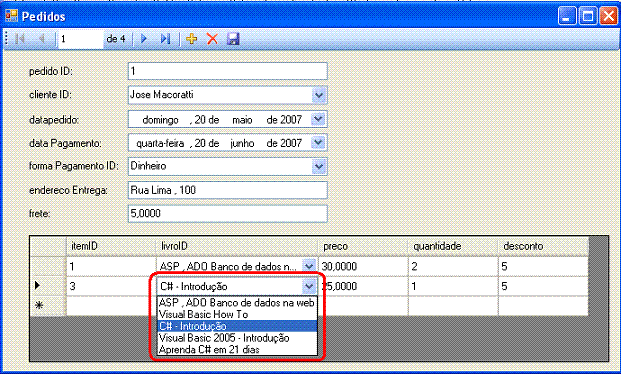Click the 'junho' month in data Pagamento

(242, 143)
